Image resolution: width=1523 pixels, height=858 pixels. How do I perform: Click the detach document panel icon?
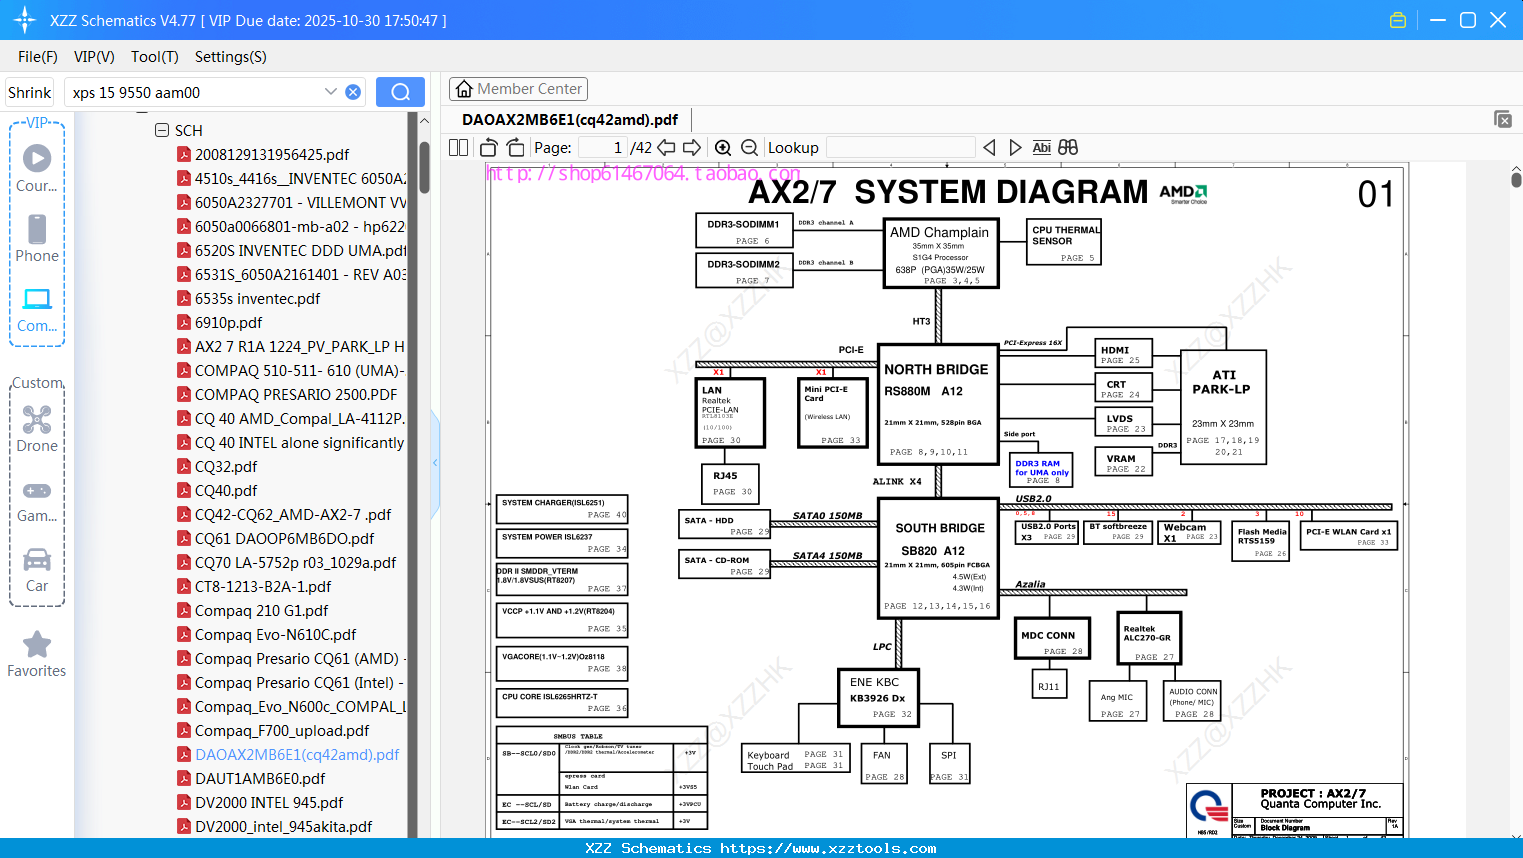[x=1503, y=119]
